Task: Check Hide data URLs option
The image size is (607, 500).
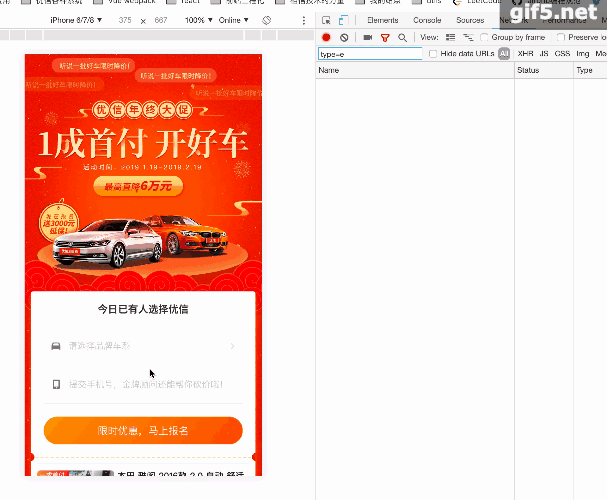Action: pos(433,54)
